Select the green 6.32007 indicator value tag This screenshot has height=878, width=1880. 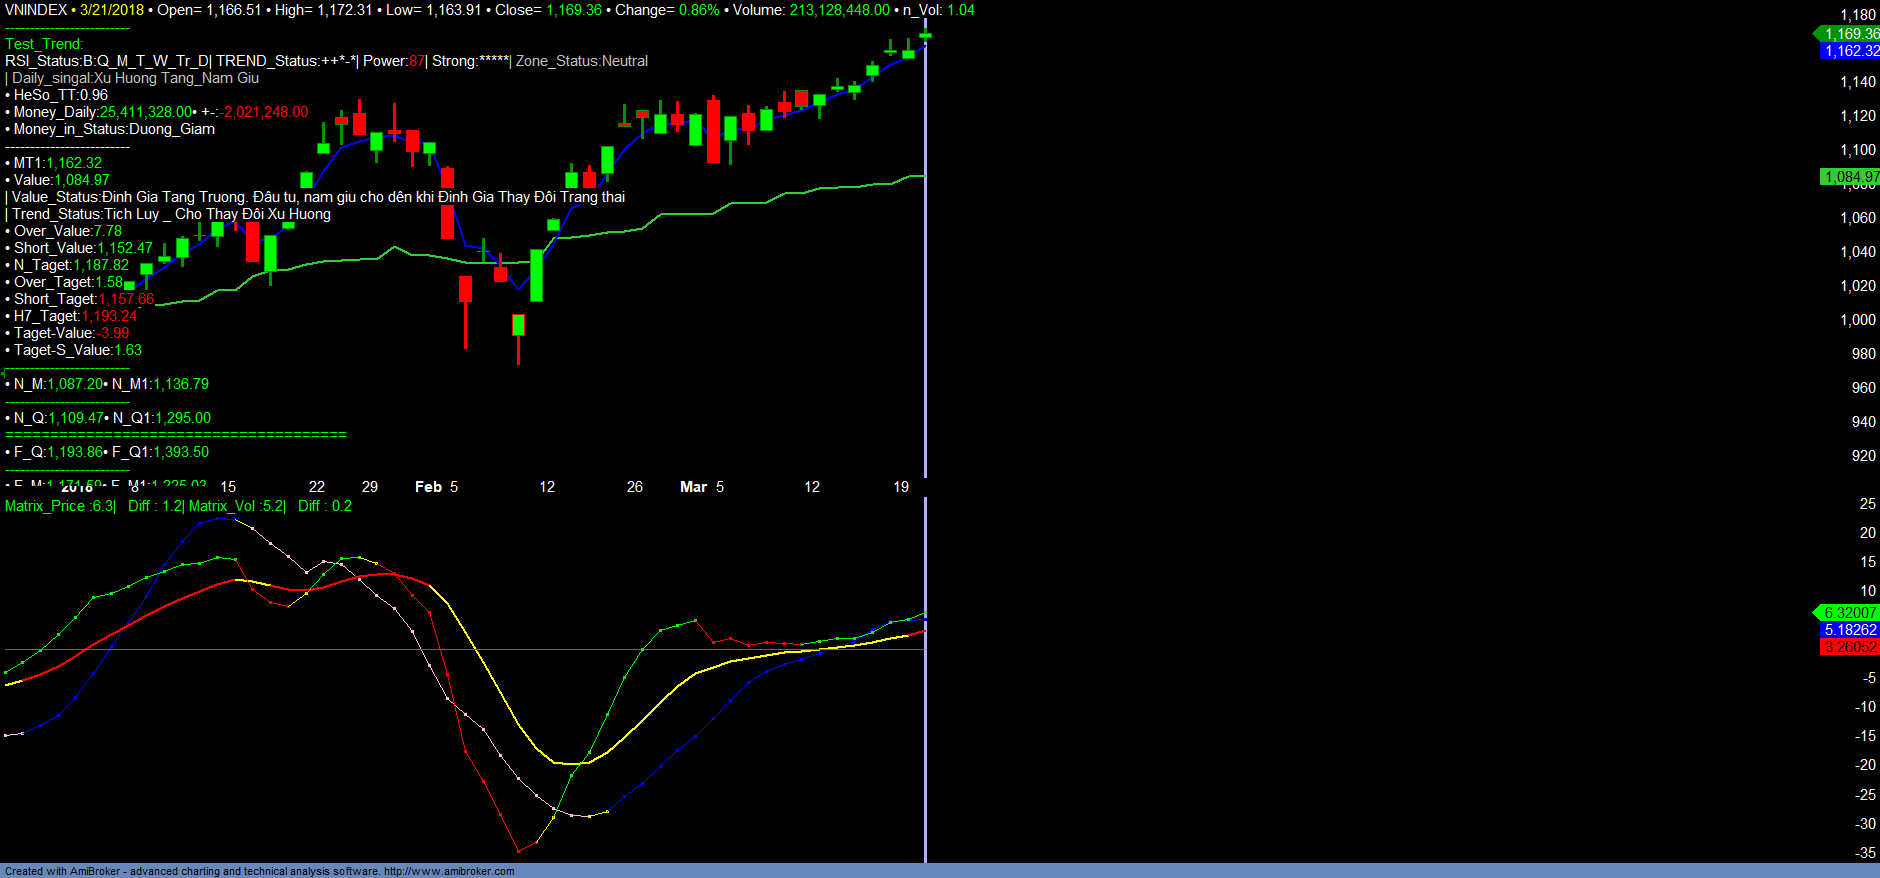coord(1849,613)
